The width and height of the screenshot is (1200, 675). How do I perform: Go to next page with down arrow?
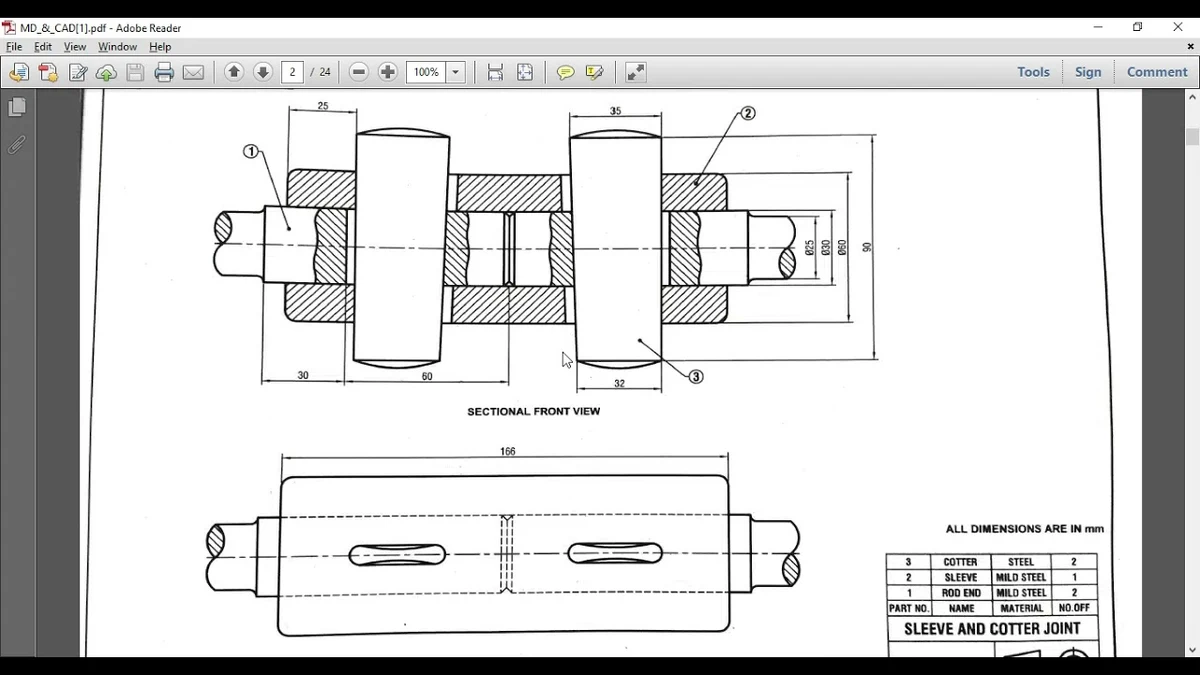(x=263, y=72)
